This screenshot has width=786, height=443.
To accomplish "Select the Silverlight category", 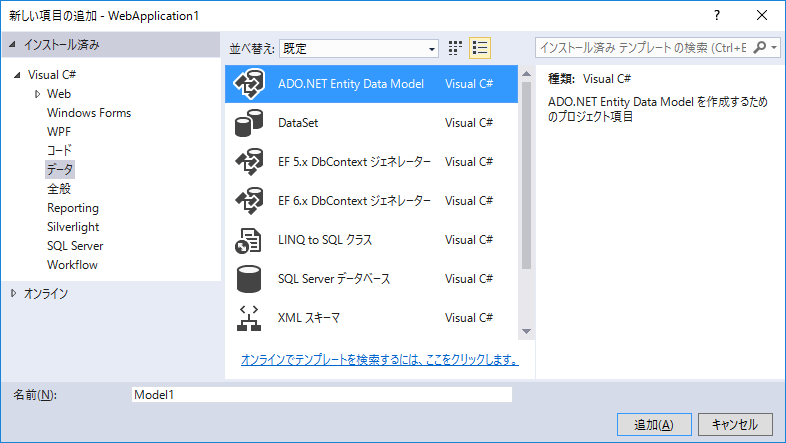I will point(73,227).
